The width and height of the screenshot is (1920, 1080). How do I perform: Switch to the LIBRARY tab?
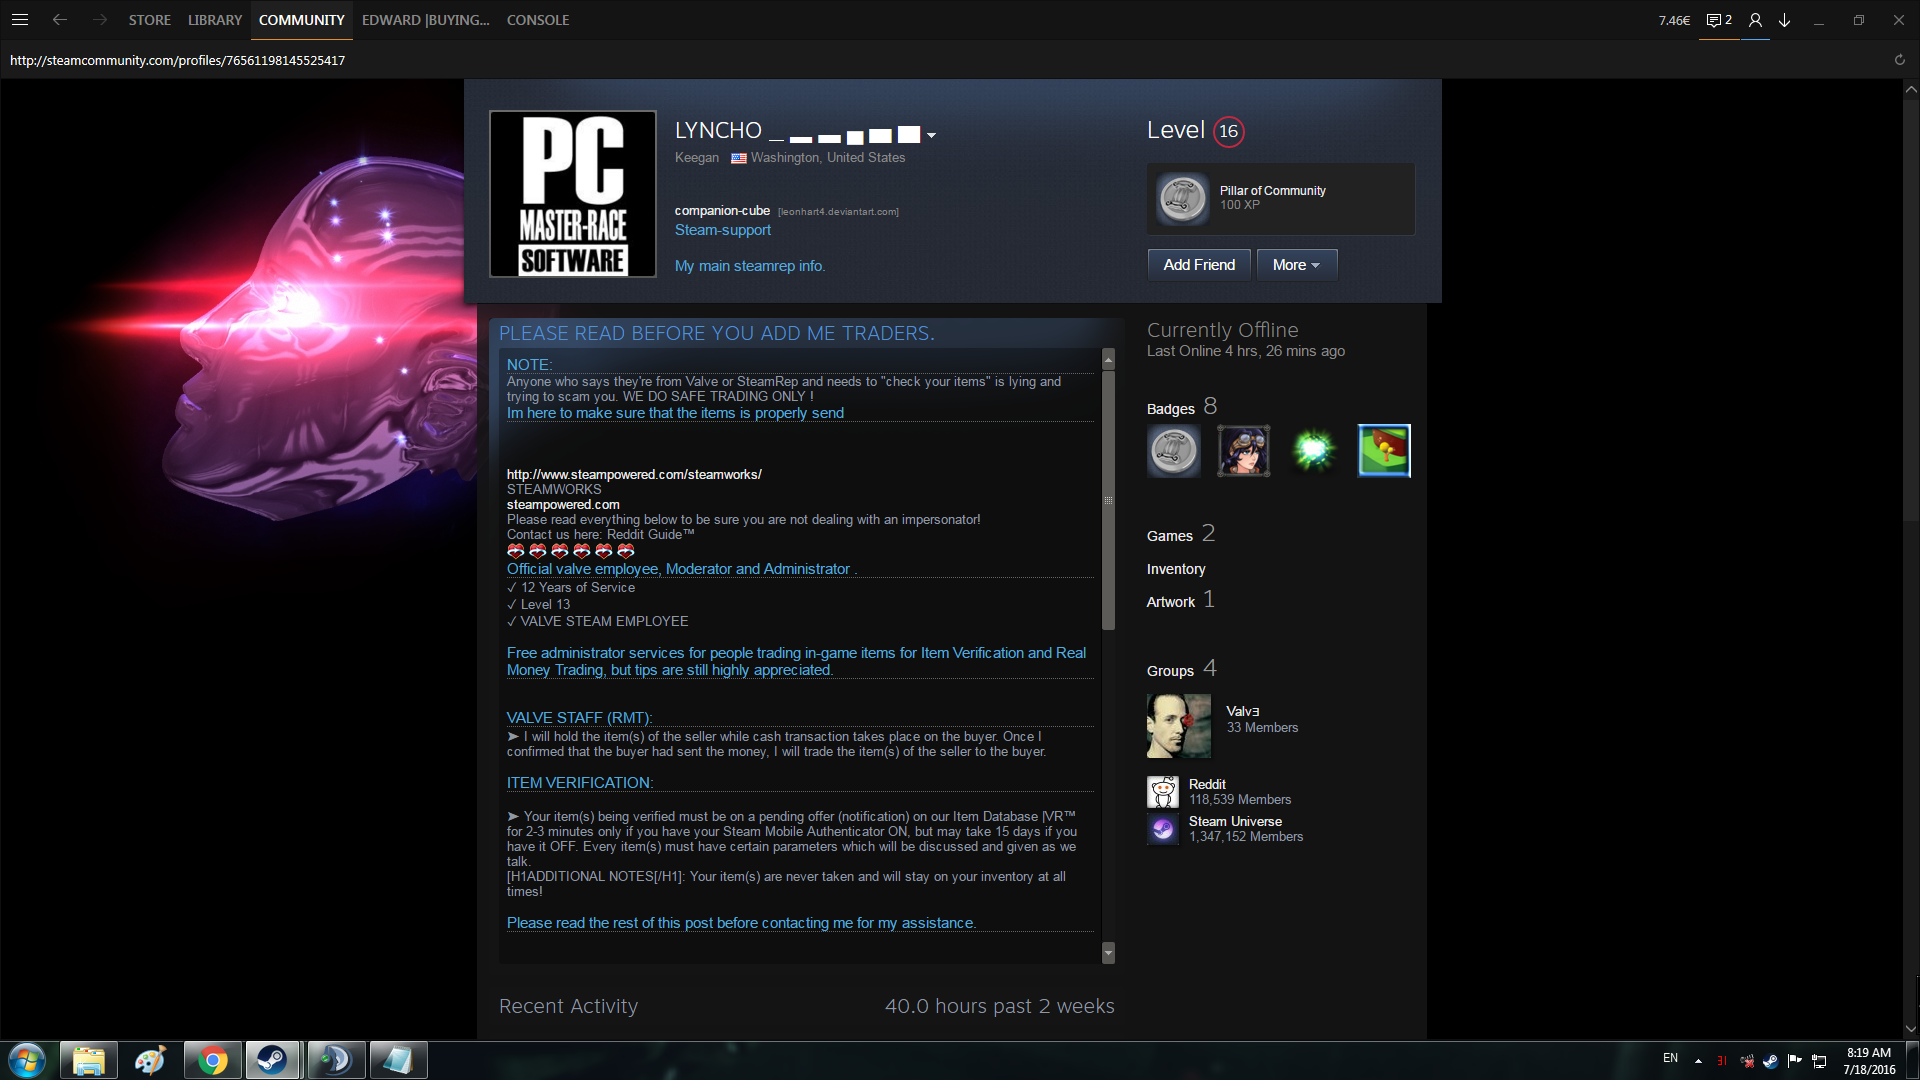coord(215,20)
